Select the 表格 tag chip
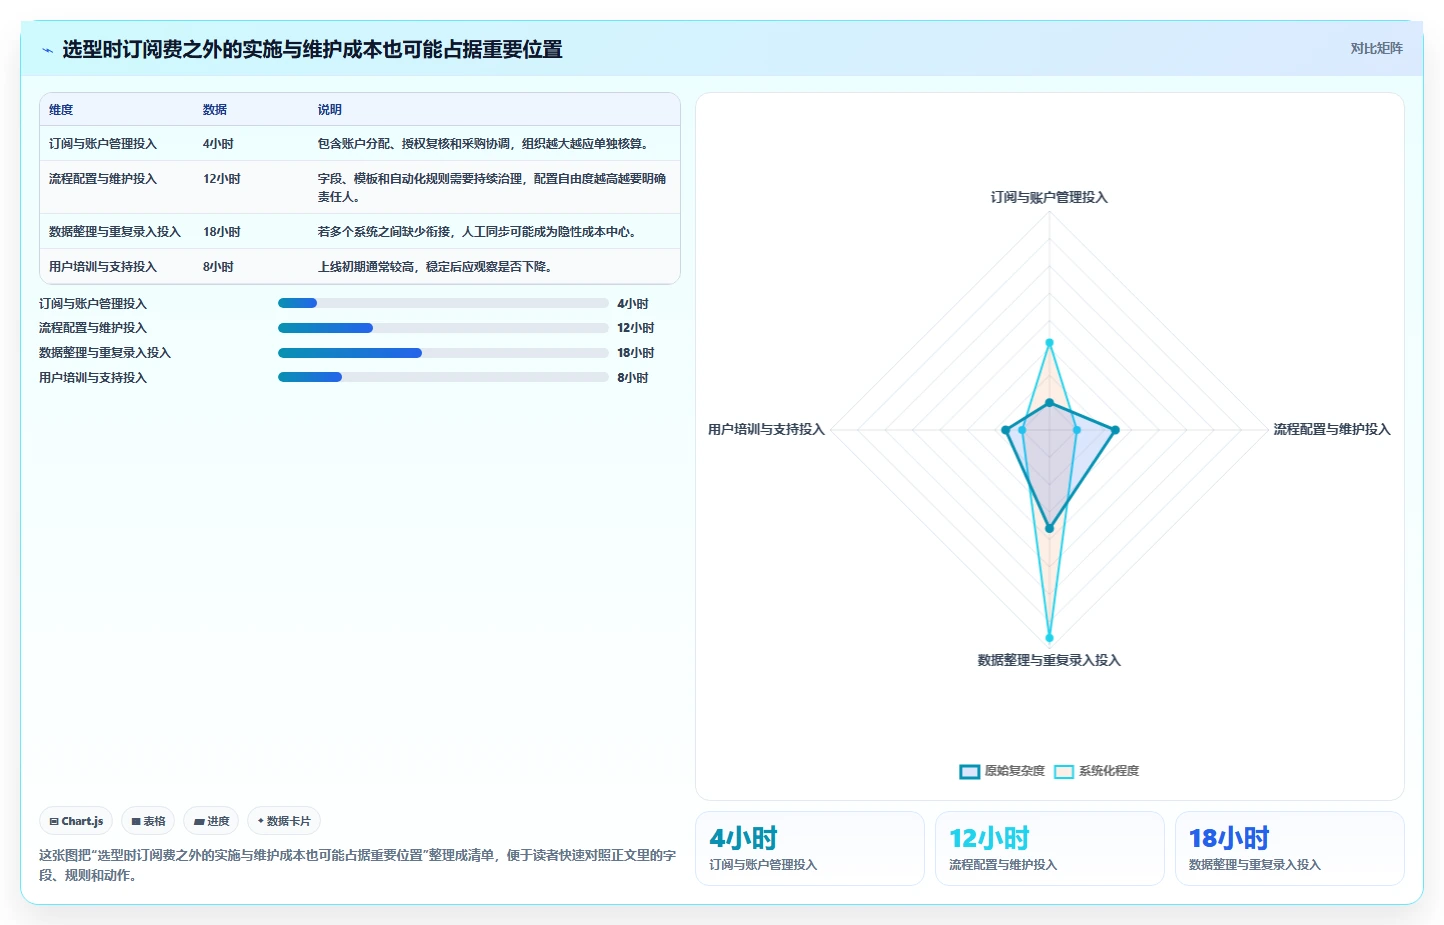Image resolution: width=1444 pixels, height=925 pixels. [148, 821]
